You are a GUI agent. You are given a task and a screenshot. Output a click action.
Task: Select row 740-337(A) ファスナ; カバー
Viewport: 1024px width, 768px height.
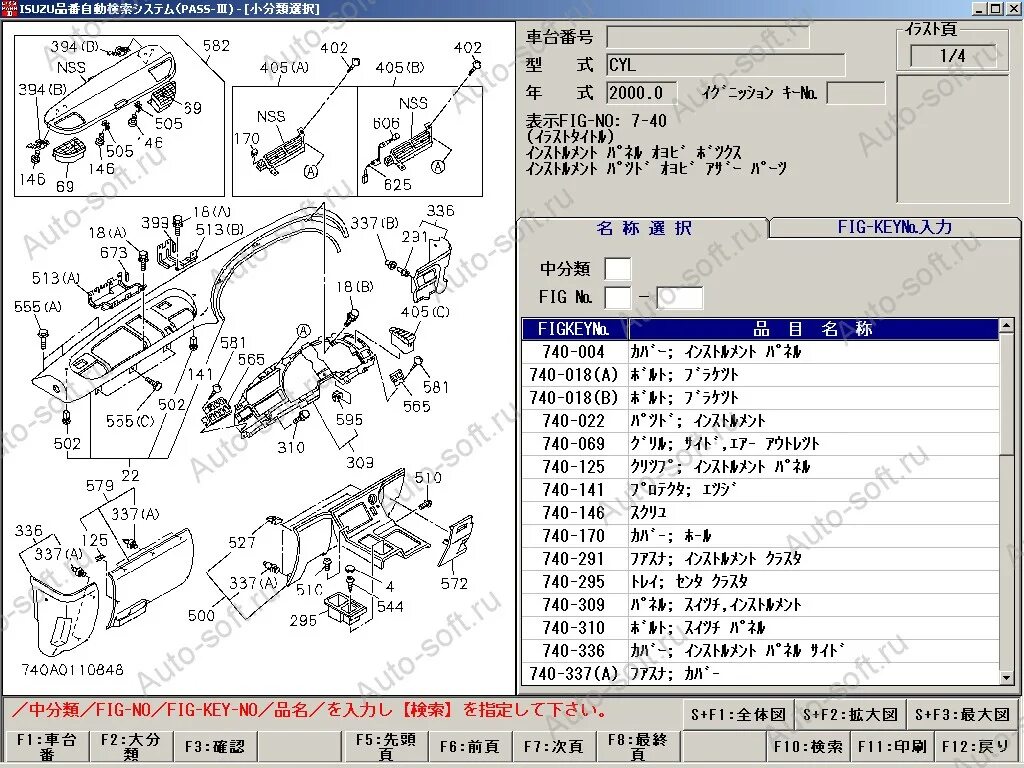(x=761, y=673)
